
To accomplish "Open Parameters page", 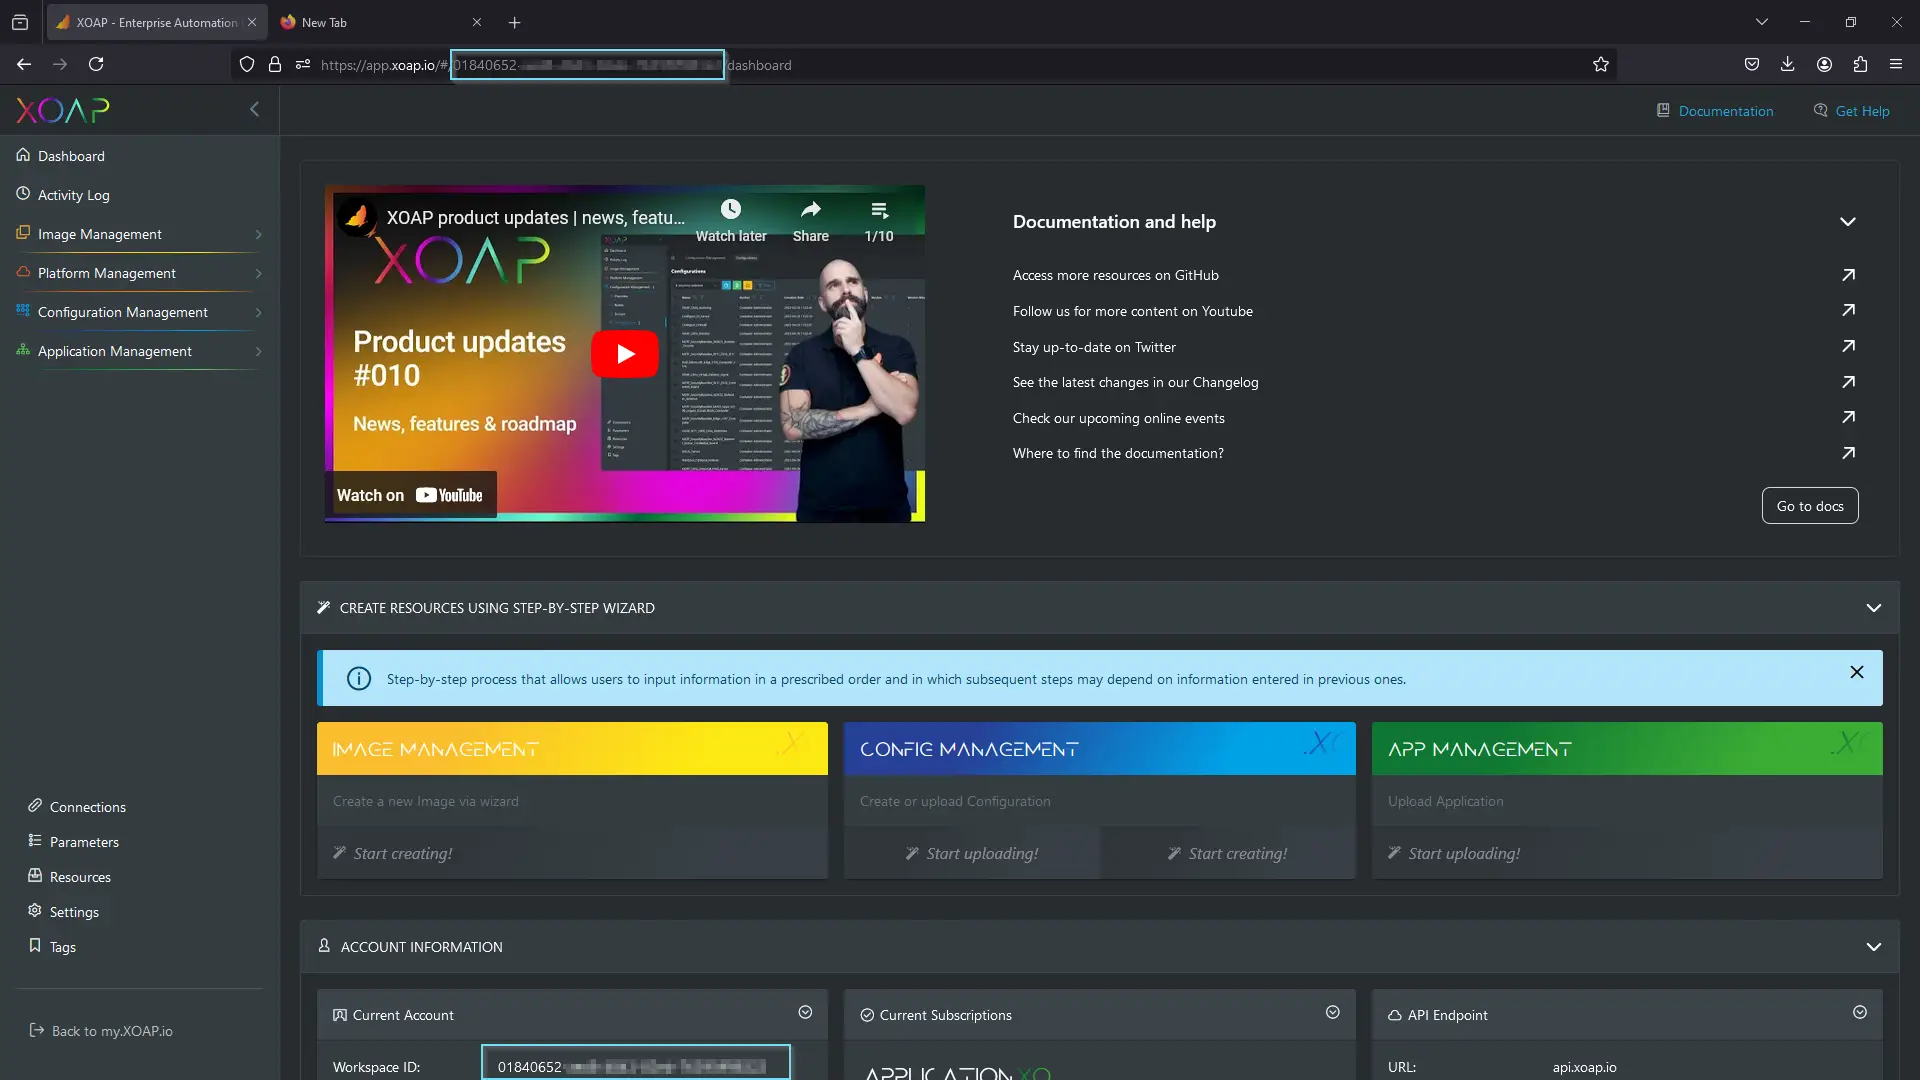I will tap(84, 842).
